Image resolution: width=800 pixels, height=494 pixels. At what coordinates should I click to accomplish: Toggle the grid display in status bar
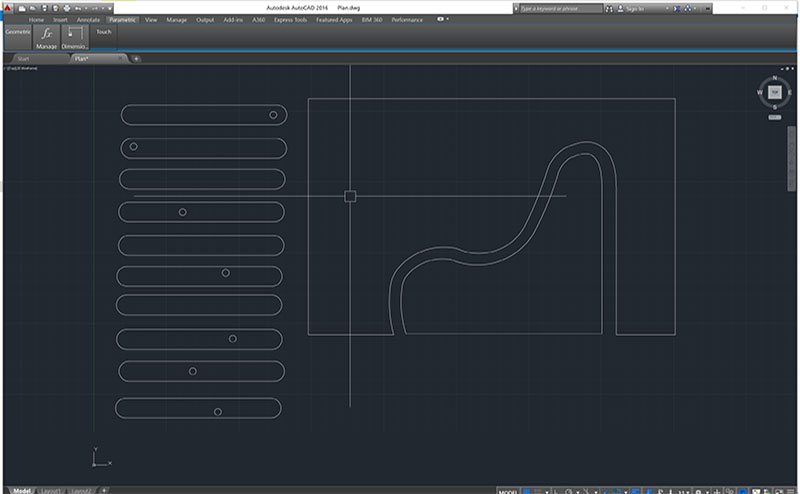(x=526, y=491)
